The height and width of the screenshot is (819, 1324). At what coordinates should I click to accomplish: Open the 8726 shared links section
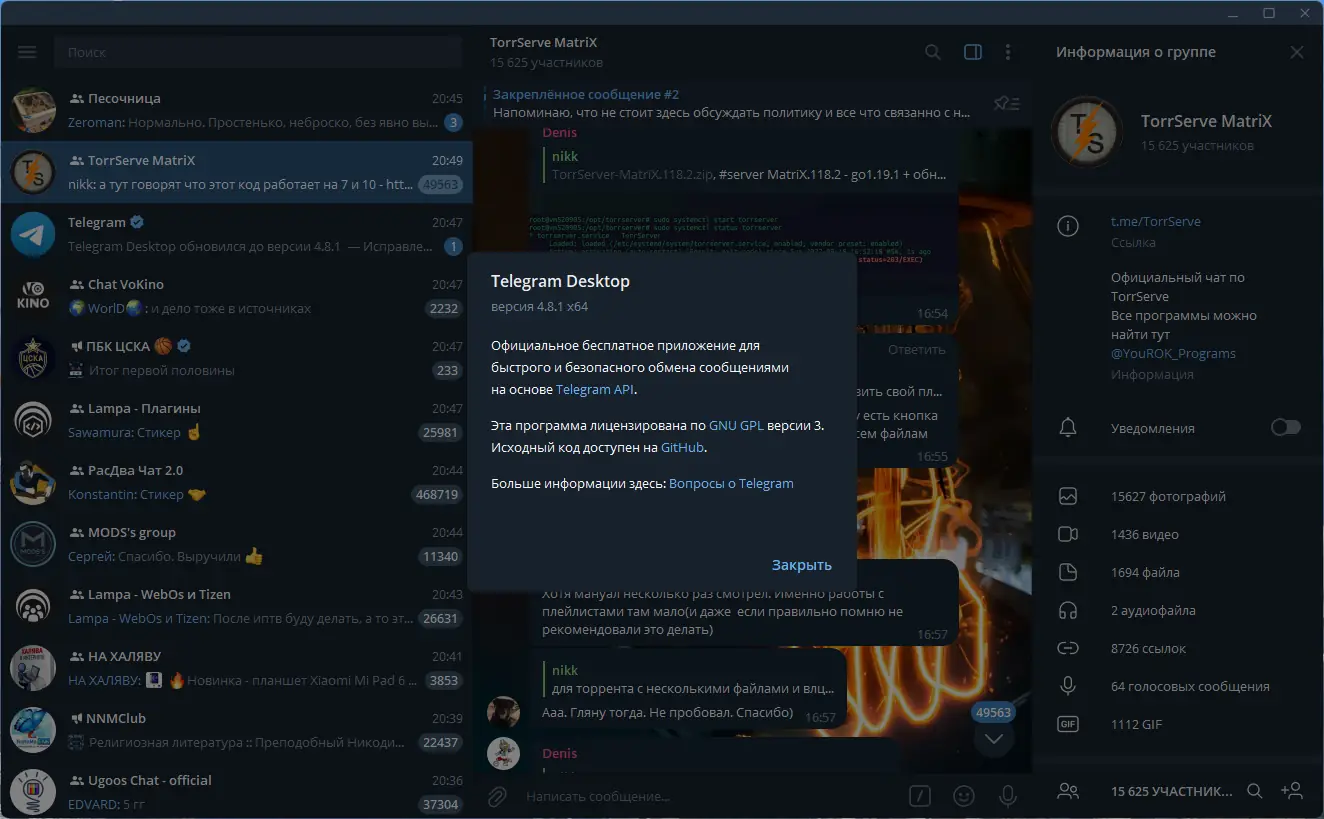click(1178, 648)
